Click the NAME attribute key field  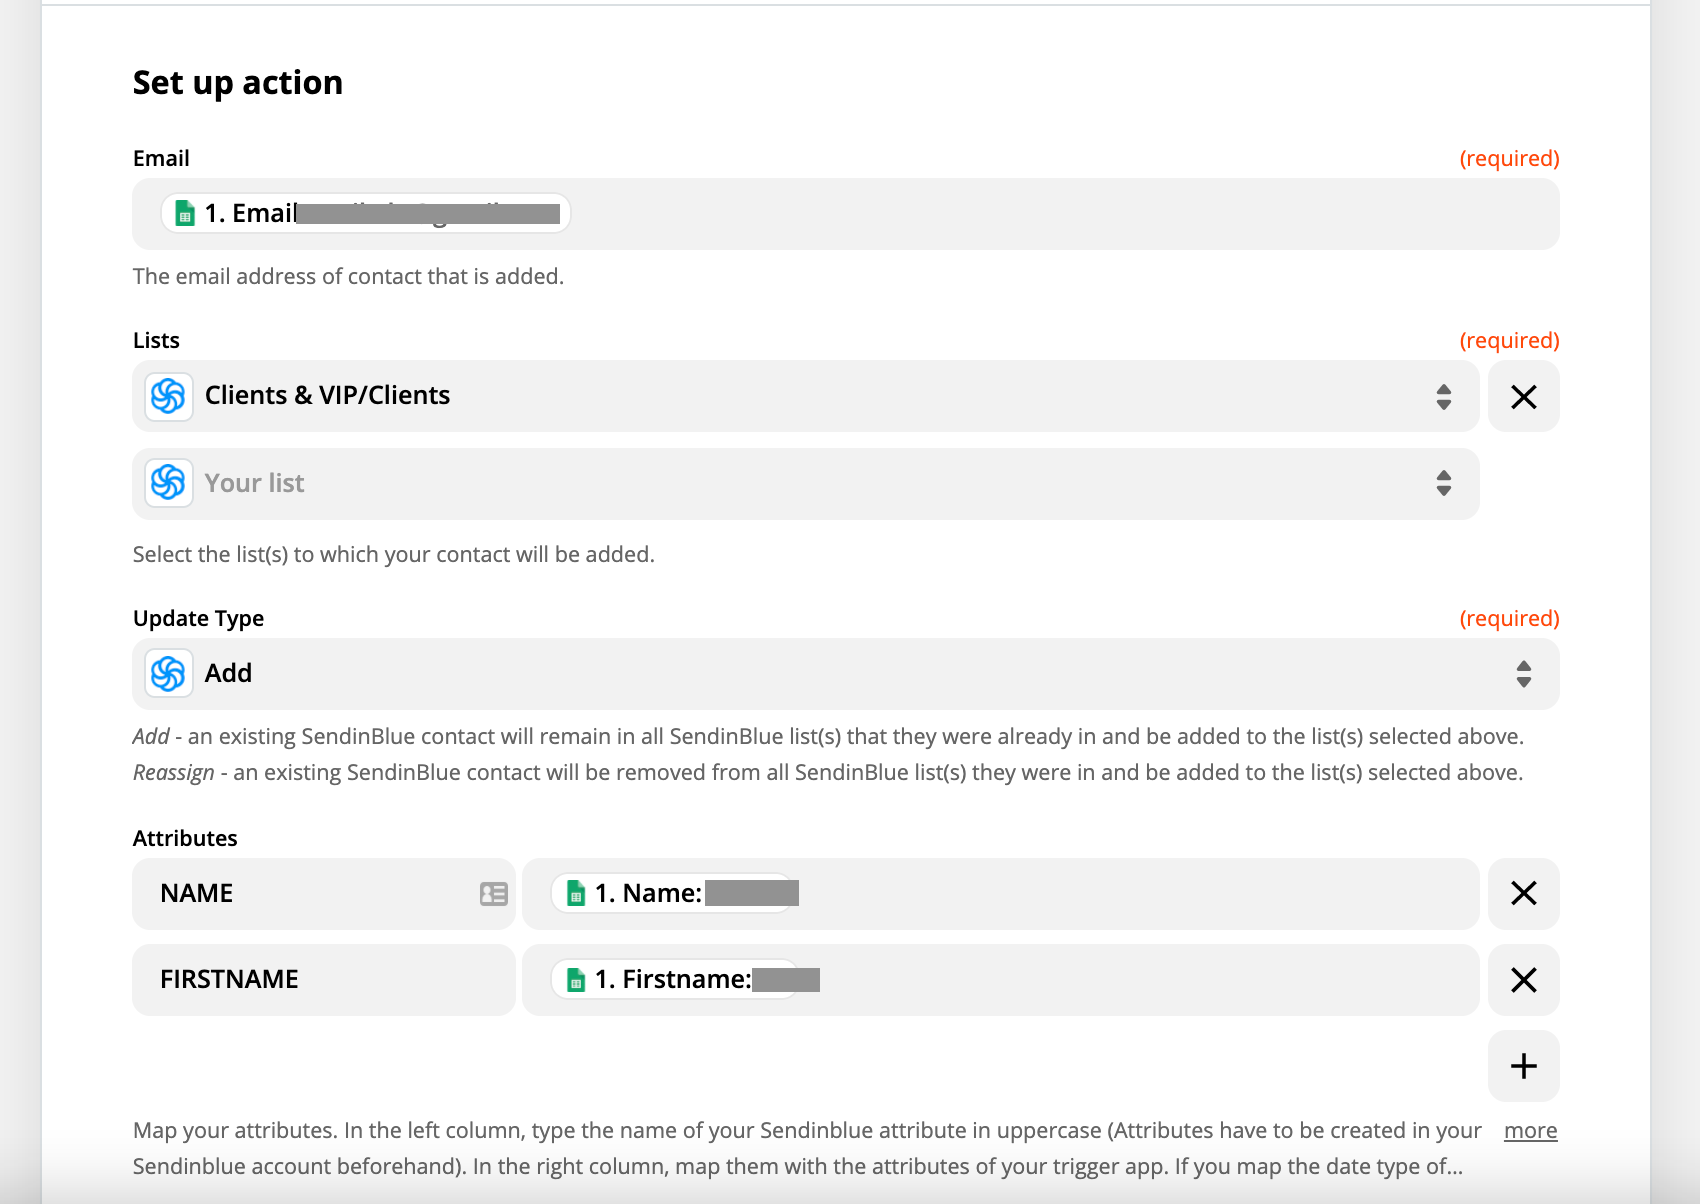coord(324,894)
